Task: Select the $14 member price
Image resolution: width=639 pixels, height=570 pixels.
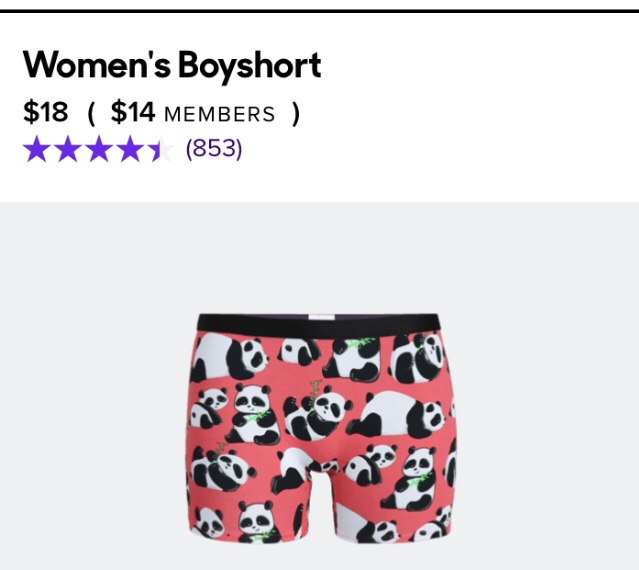Action: 132,112
